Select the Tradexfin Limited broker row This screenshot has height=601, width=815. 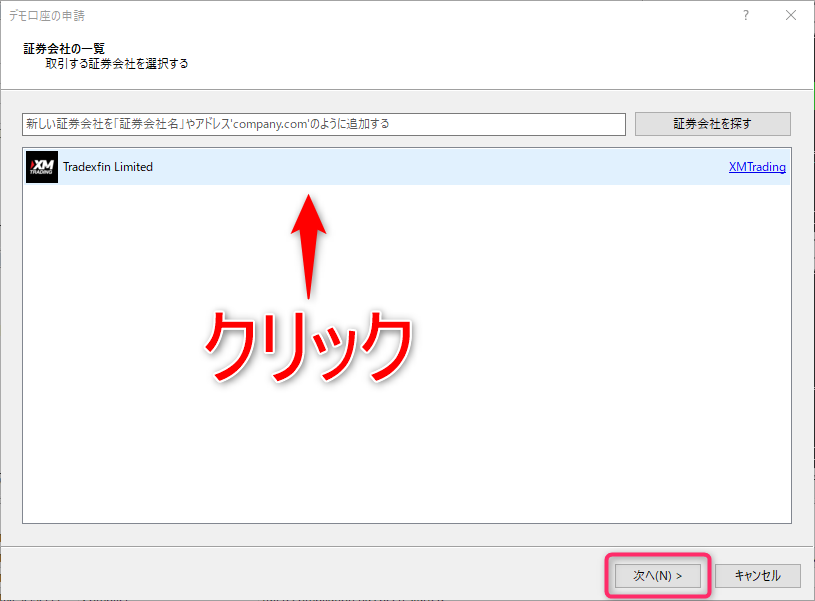pyautogui.click(x=407, y=167)
